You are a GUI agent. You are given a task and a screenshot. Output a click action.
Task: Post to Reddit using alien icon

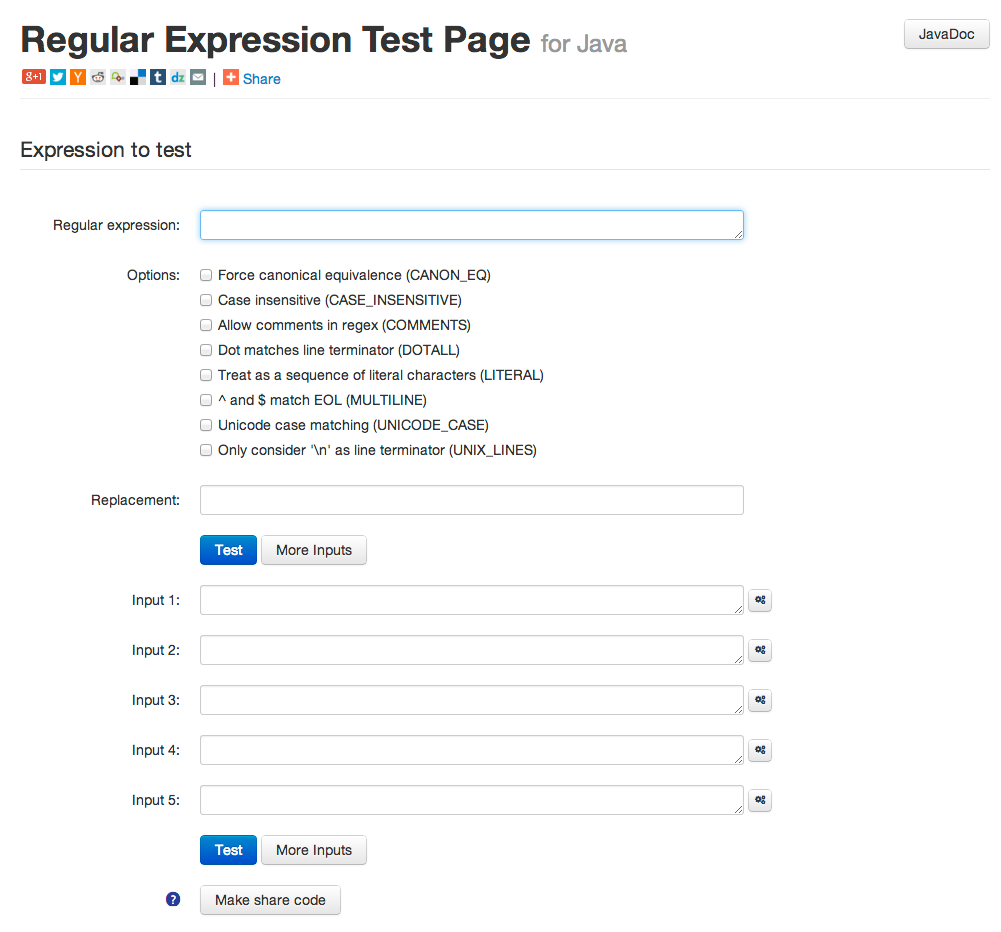tap(98, 77)
